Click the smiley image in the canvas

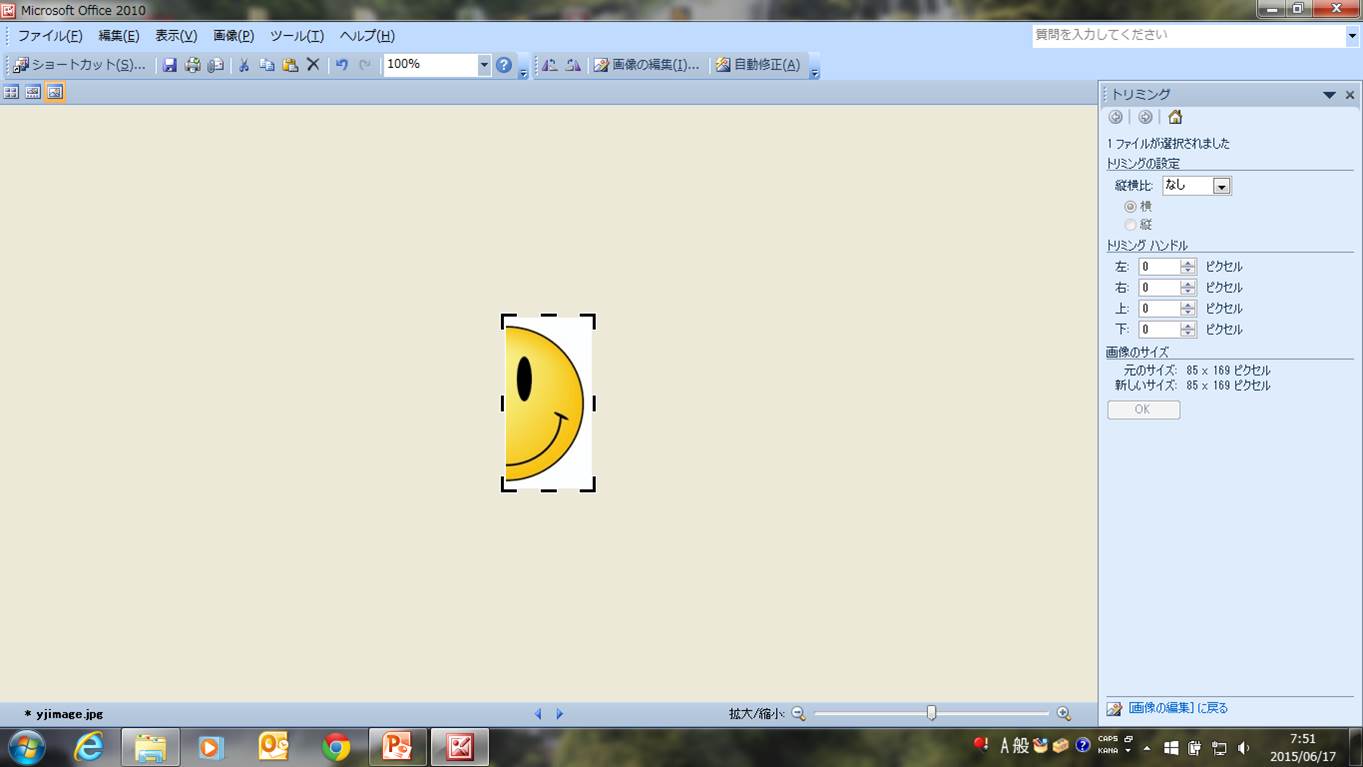[x=548, y=403]
